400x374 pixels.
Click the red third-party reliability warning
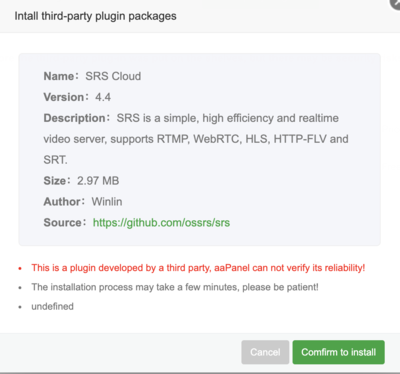[198, 268]
